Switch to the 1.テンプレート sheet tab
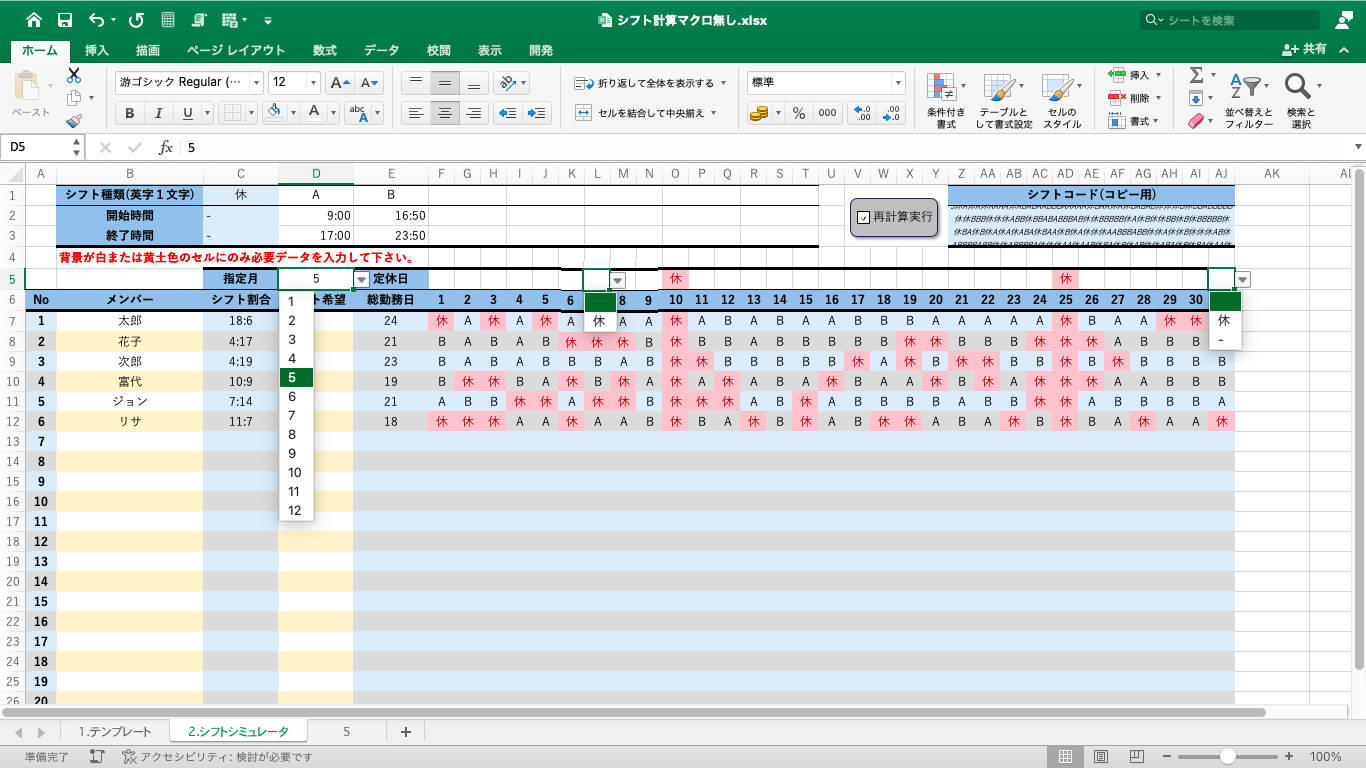Image resolution: width=1366 pixels, height=768 pixels. [x=115, y=732]
